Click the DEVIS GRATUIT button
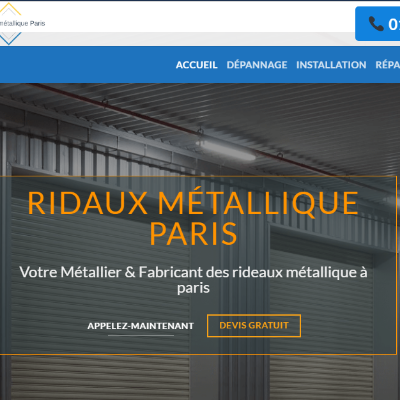Image resolution: width=400 pixels, height=400 pixels. pyautogui.click(x=254, y=326)
